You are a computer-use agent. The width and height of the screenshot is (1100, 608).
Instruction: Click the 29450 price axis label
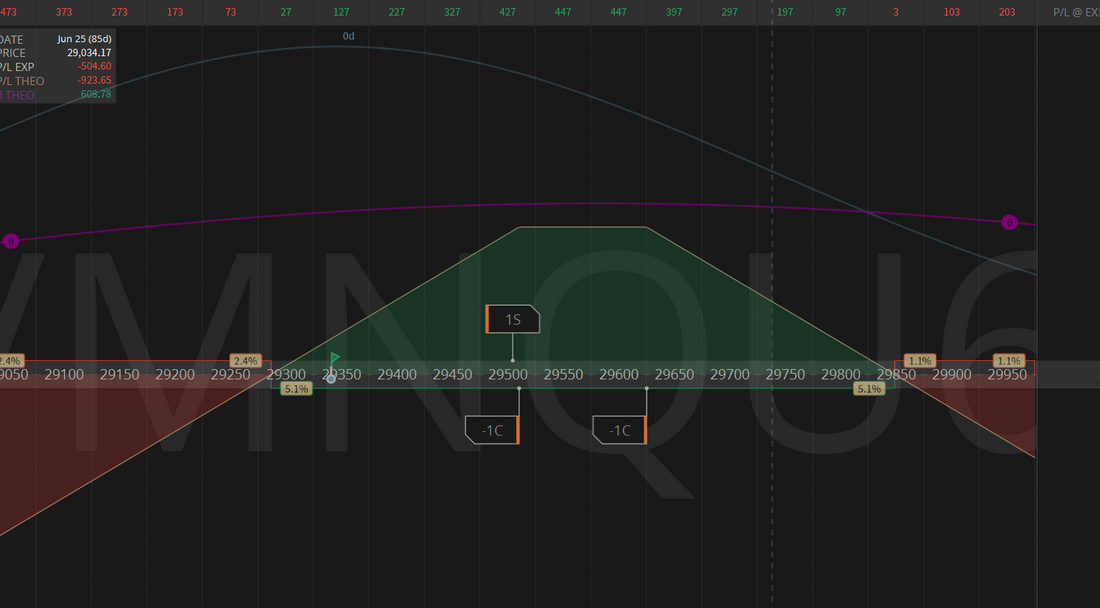tap(452, 374)
